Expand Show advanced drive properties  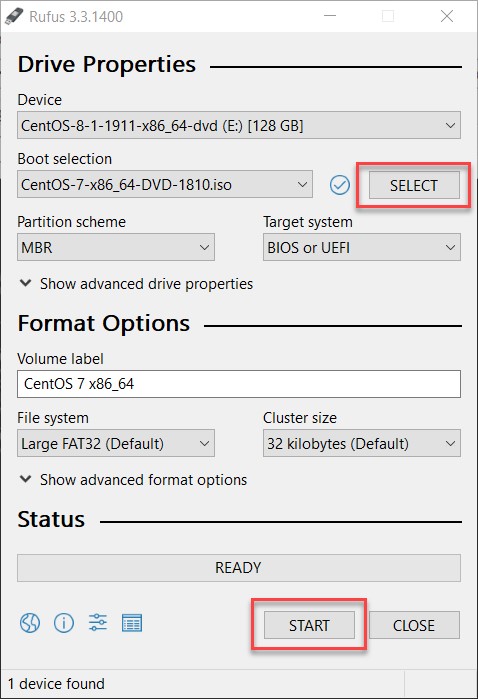(x=136, y=284)
